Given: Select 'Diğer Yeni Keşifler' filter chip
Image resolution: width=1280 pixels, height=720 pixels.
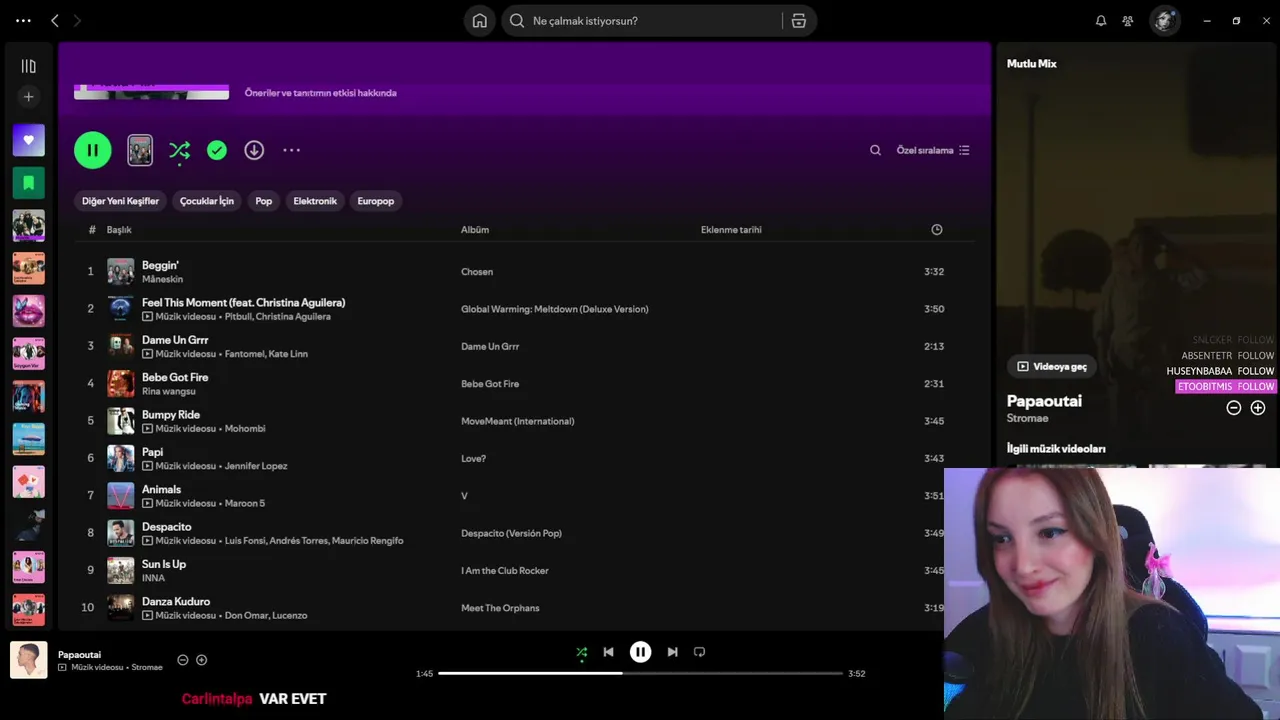Looking at the screenshot, I should 120,201.
